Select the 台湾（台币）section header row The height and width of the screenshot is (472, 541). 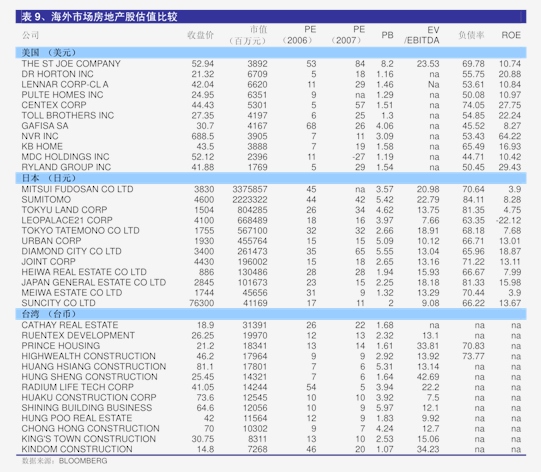tap(271, 314)
